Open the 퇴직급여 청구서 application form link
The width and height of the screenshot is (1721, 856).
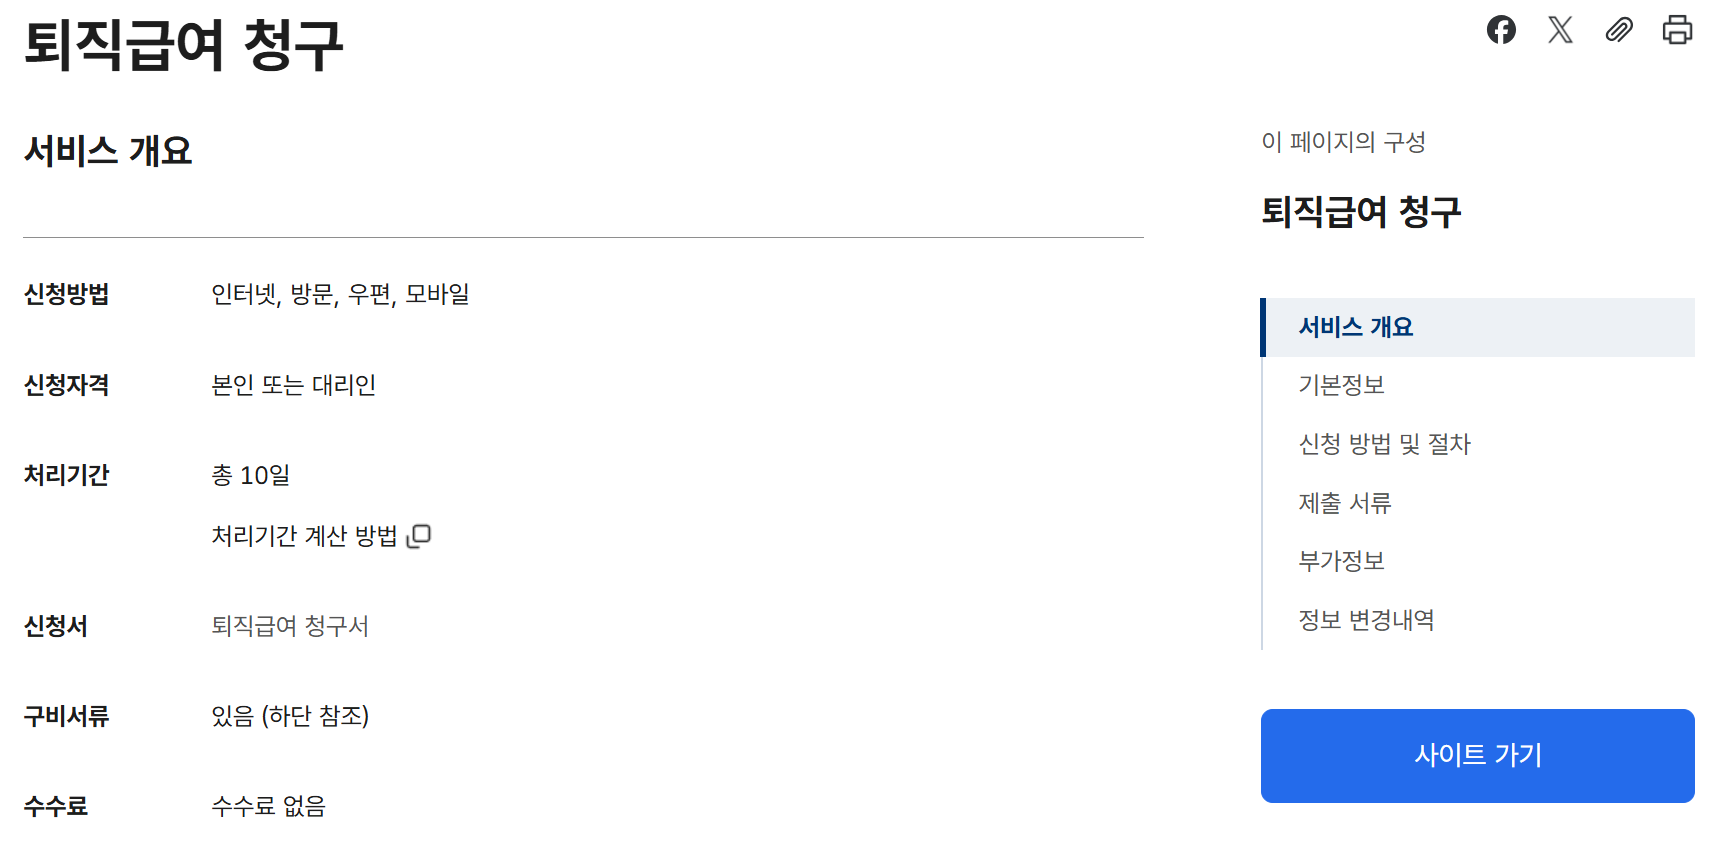click(290, 626)
